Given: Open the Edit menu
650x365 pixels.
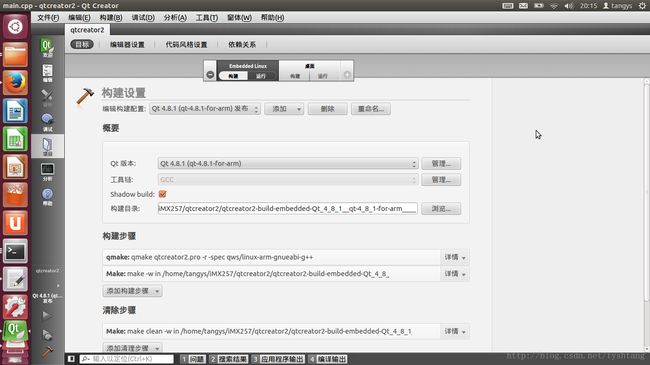Looking at the screenshot, I should tap(79, 17).
